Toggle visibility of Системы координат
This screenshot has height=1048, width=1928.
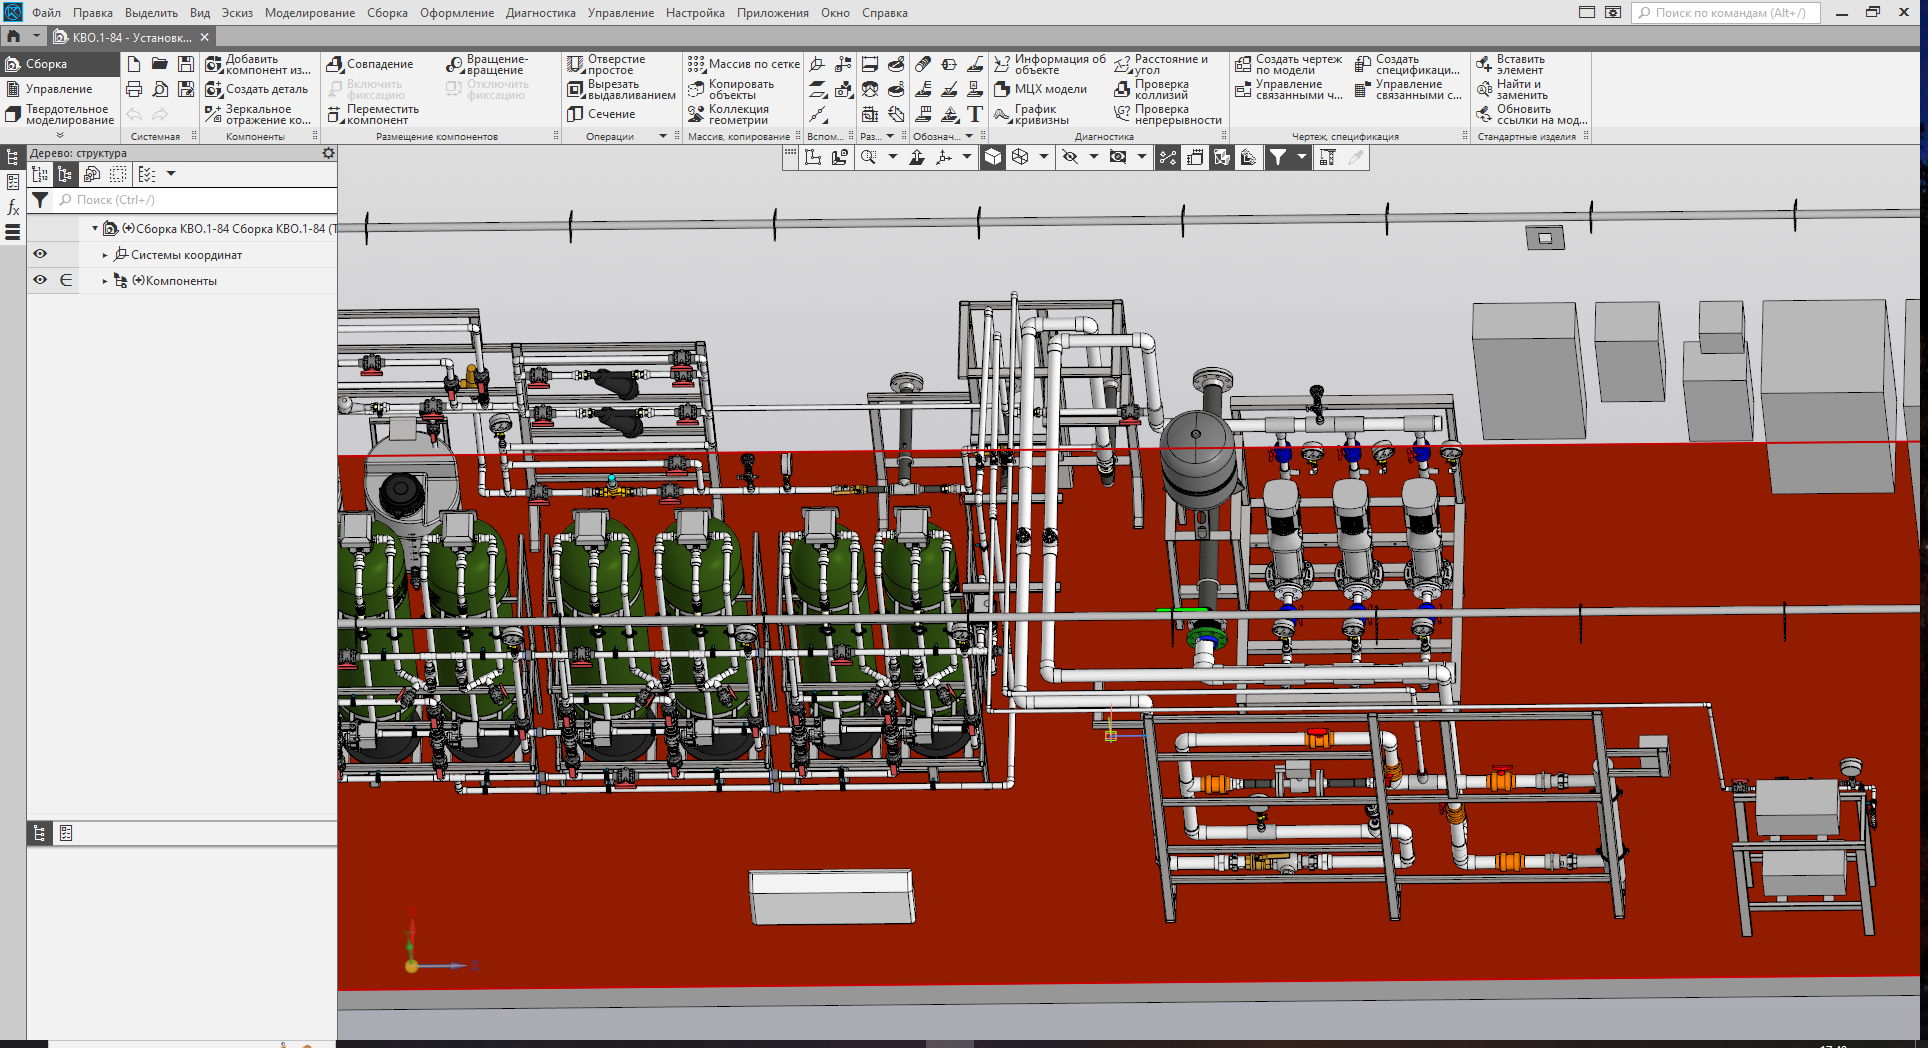tap(40, 255)
